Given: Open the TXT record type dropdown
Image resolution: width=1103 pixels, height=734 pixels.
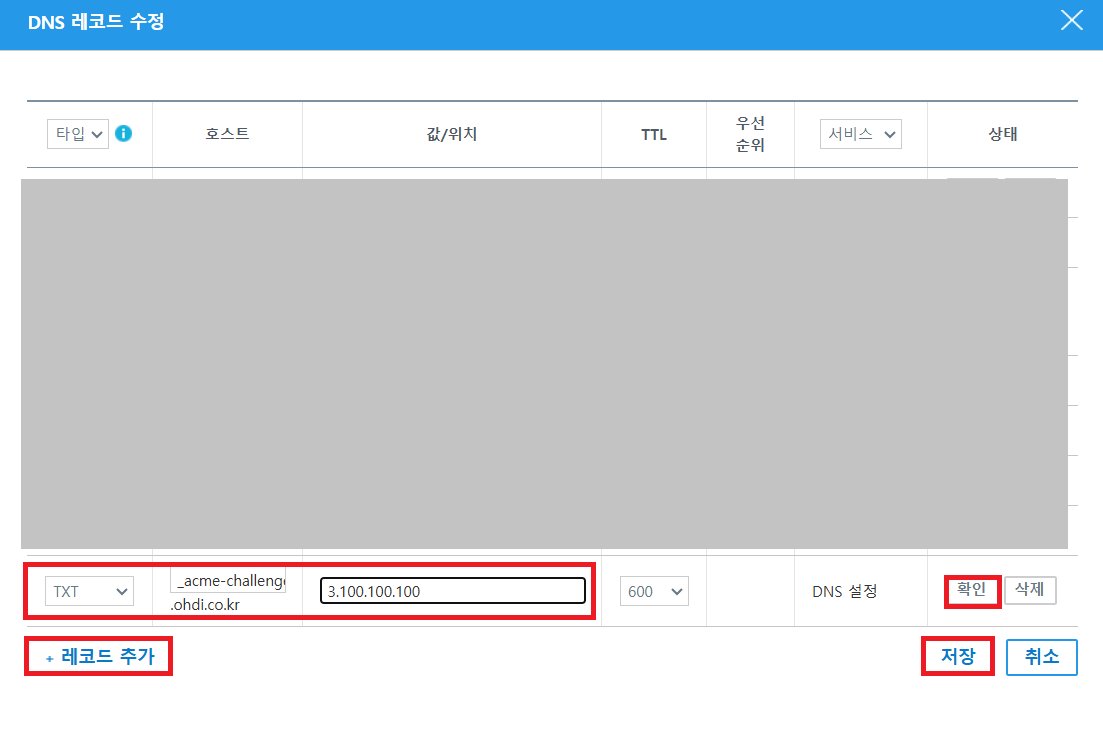Looking at the screenshot, I should [89, 591].
